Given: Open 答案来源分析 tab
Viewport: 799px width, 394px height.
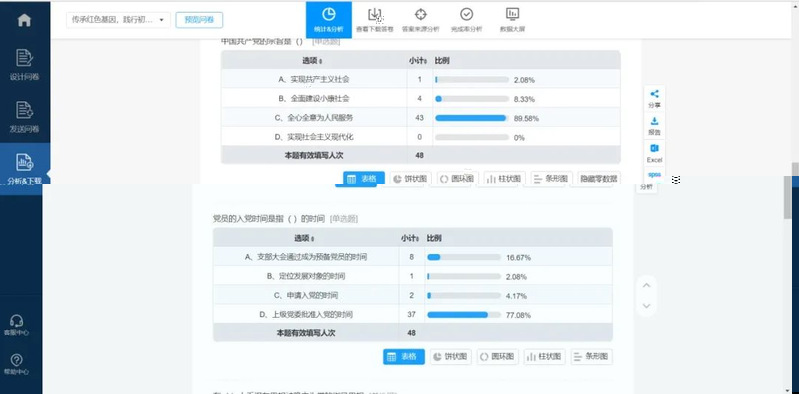Looking at the screenshot, I should click(420, 20).
